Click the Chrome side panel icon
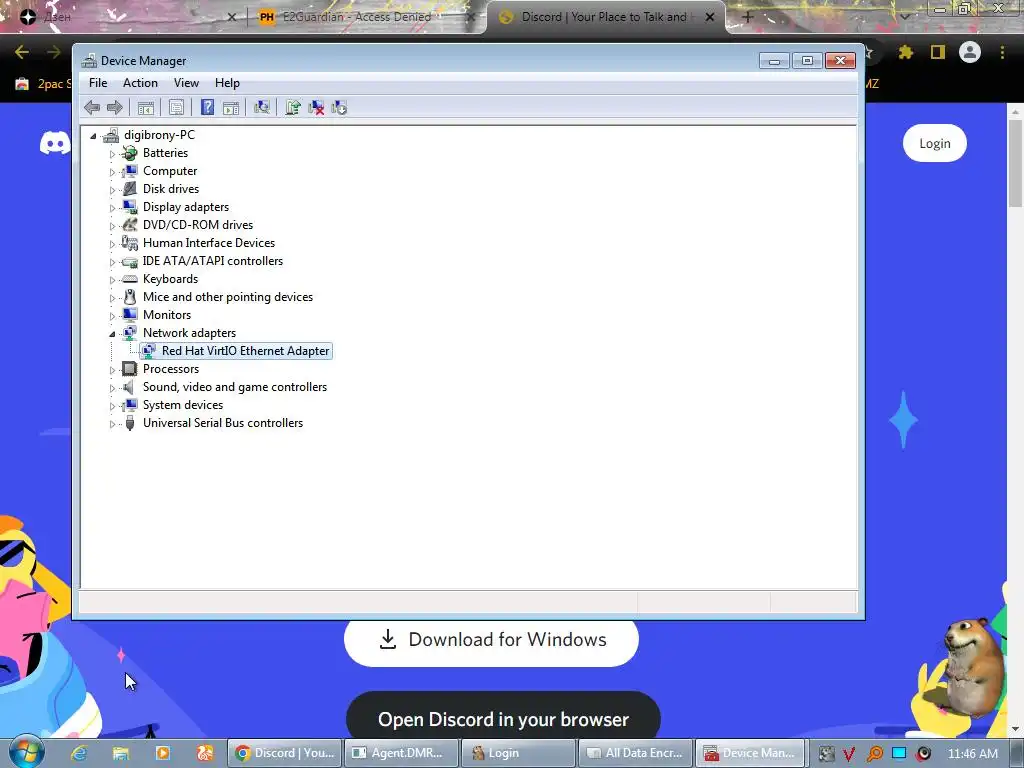Screen dimensions: 1024x768 point(938,52)
